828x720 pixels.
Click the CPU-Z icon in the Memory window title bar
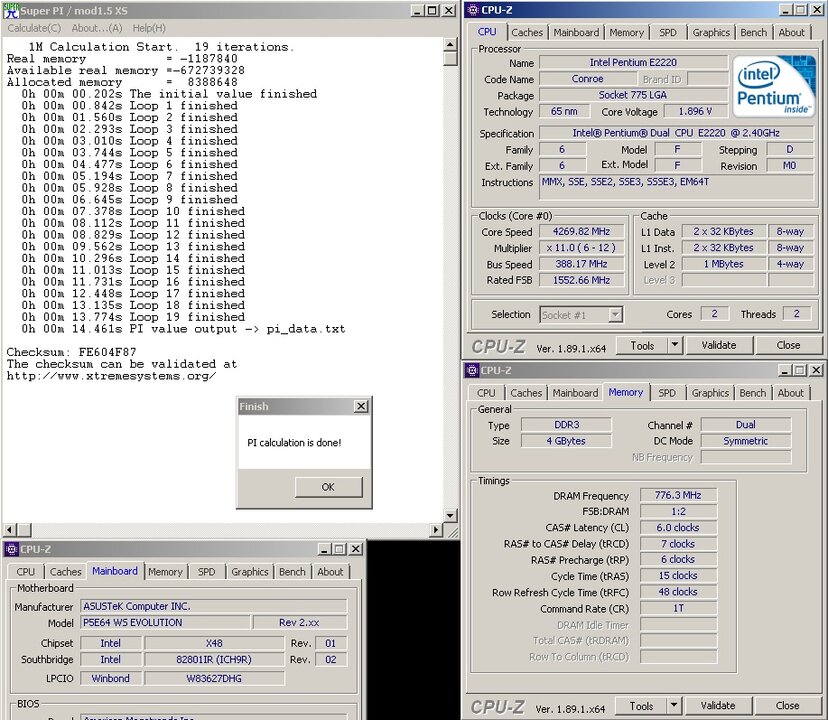[472, 370]
